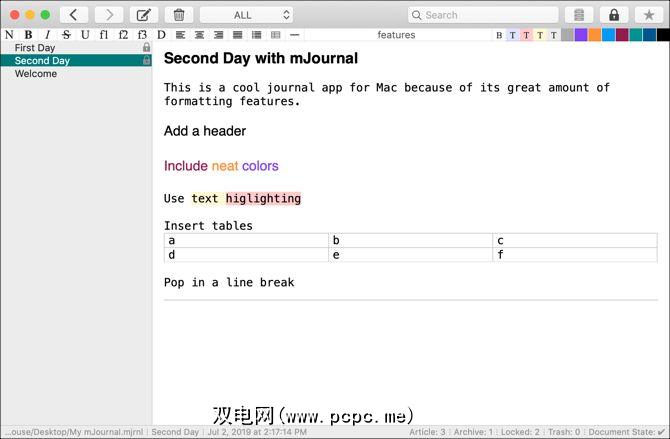Image resolution: width=670 pixels, height=439 pixels.
Task: Toggle strikethrough formatting with the S button
Action: [x=66, y=35]
